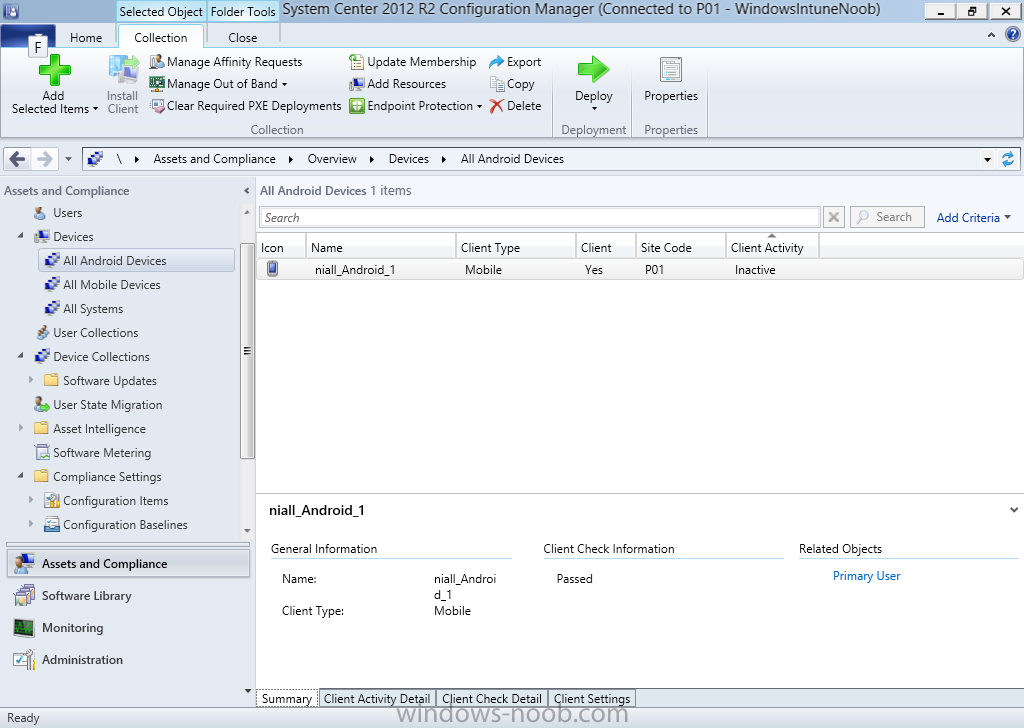Collapse the Devices tree node

(x=20, y=236)
